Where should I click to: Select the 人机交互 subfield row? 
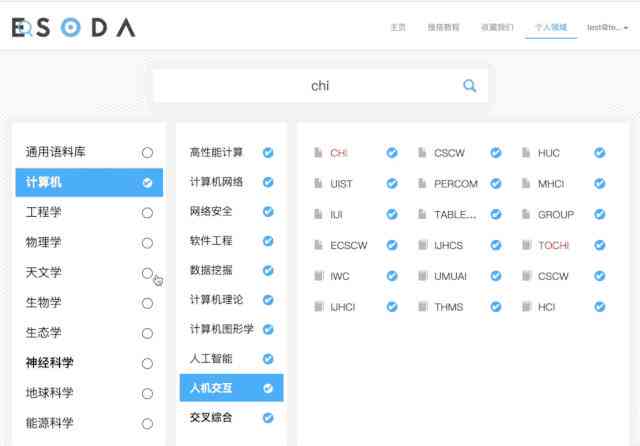click(x=231, y=388)
